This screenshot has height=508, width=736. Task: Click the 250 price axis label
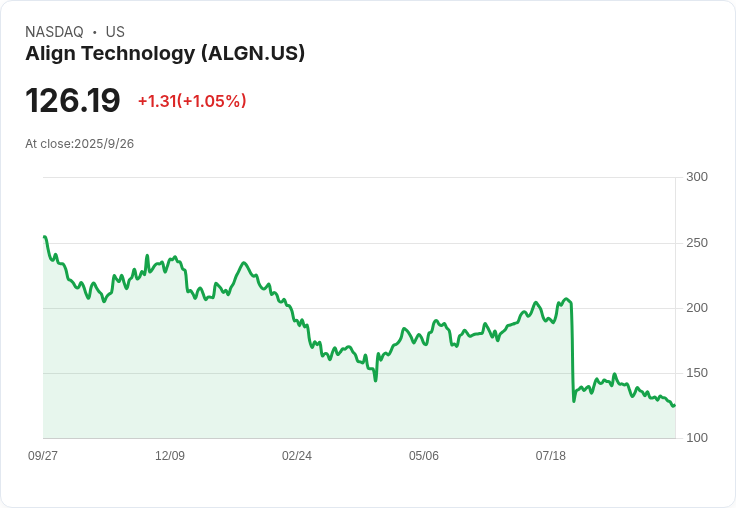(697, 243)
